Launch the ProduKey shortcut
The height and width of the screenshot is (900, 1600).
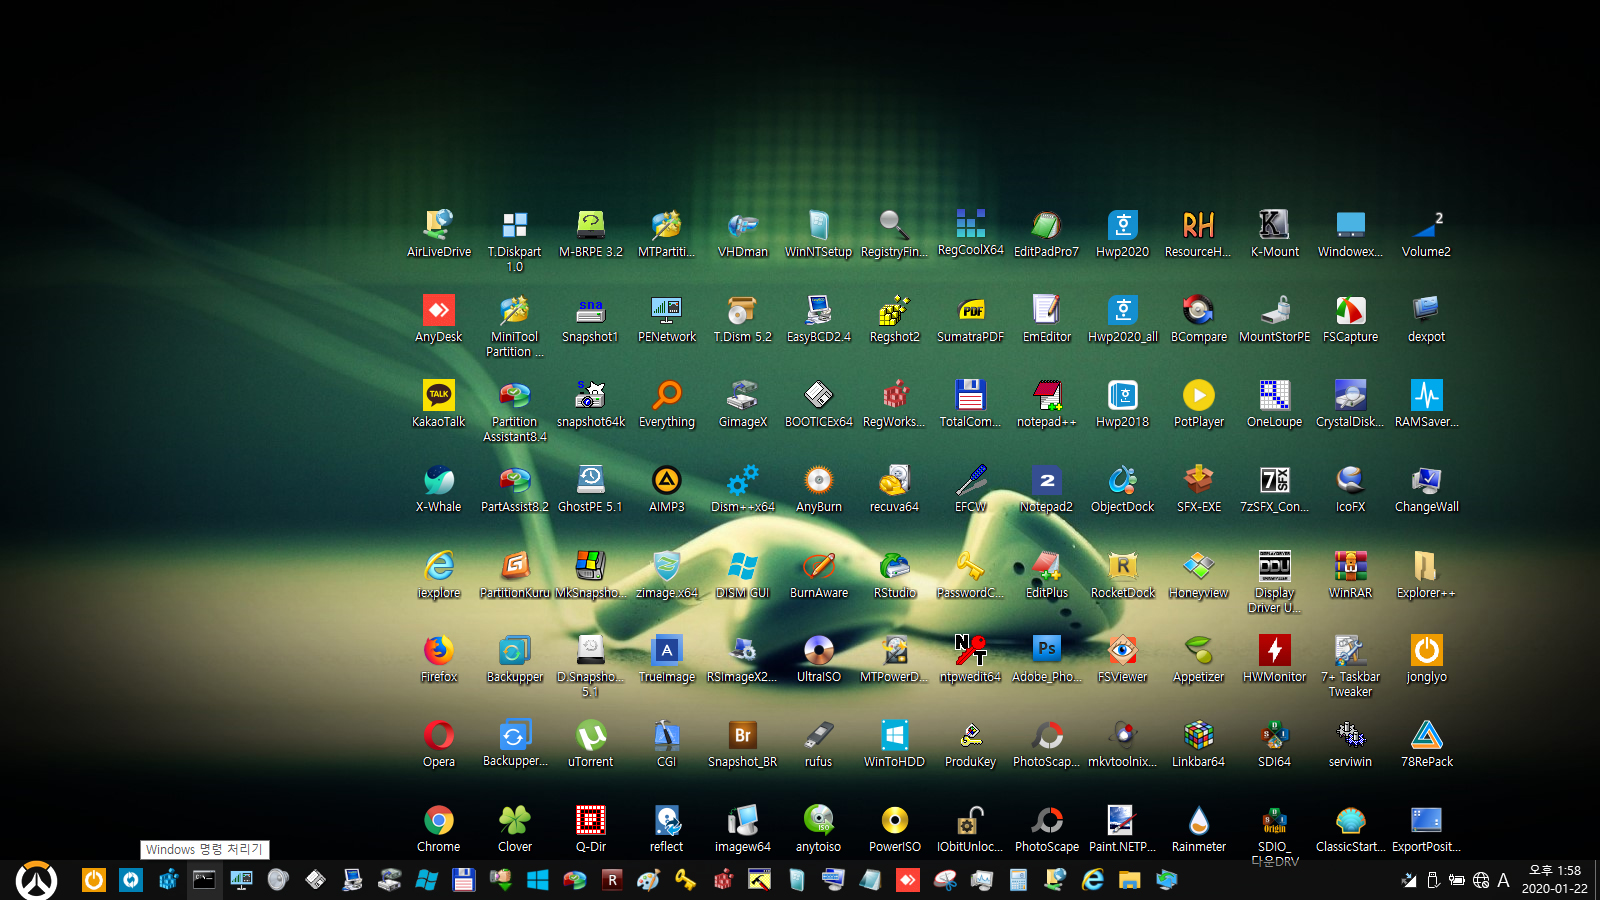point(971,744)
